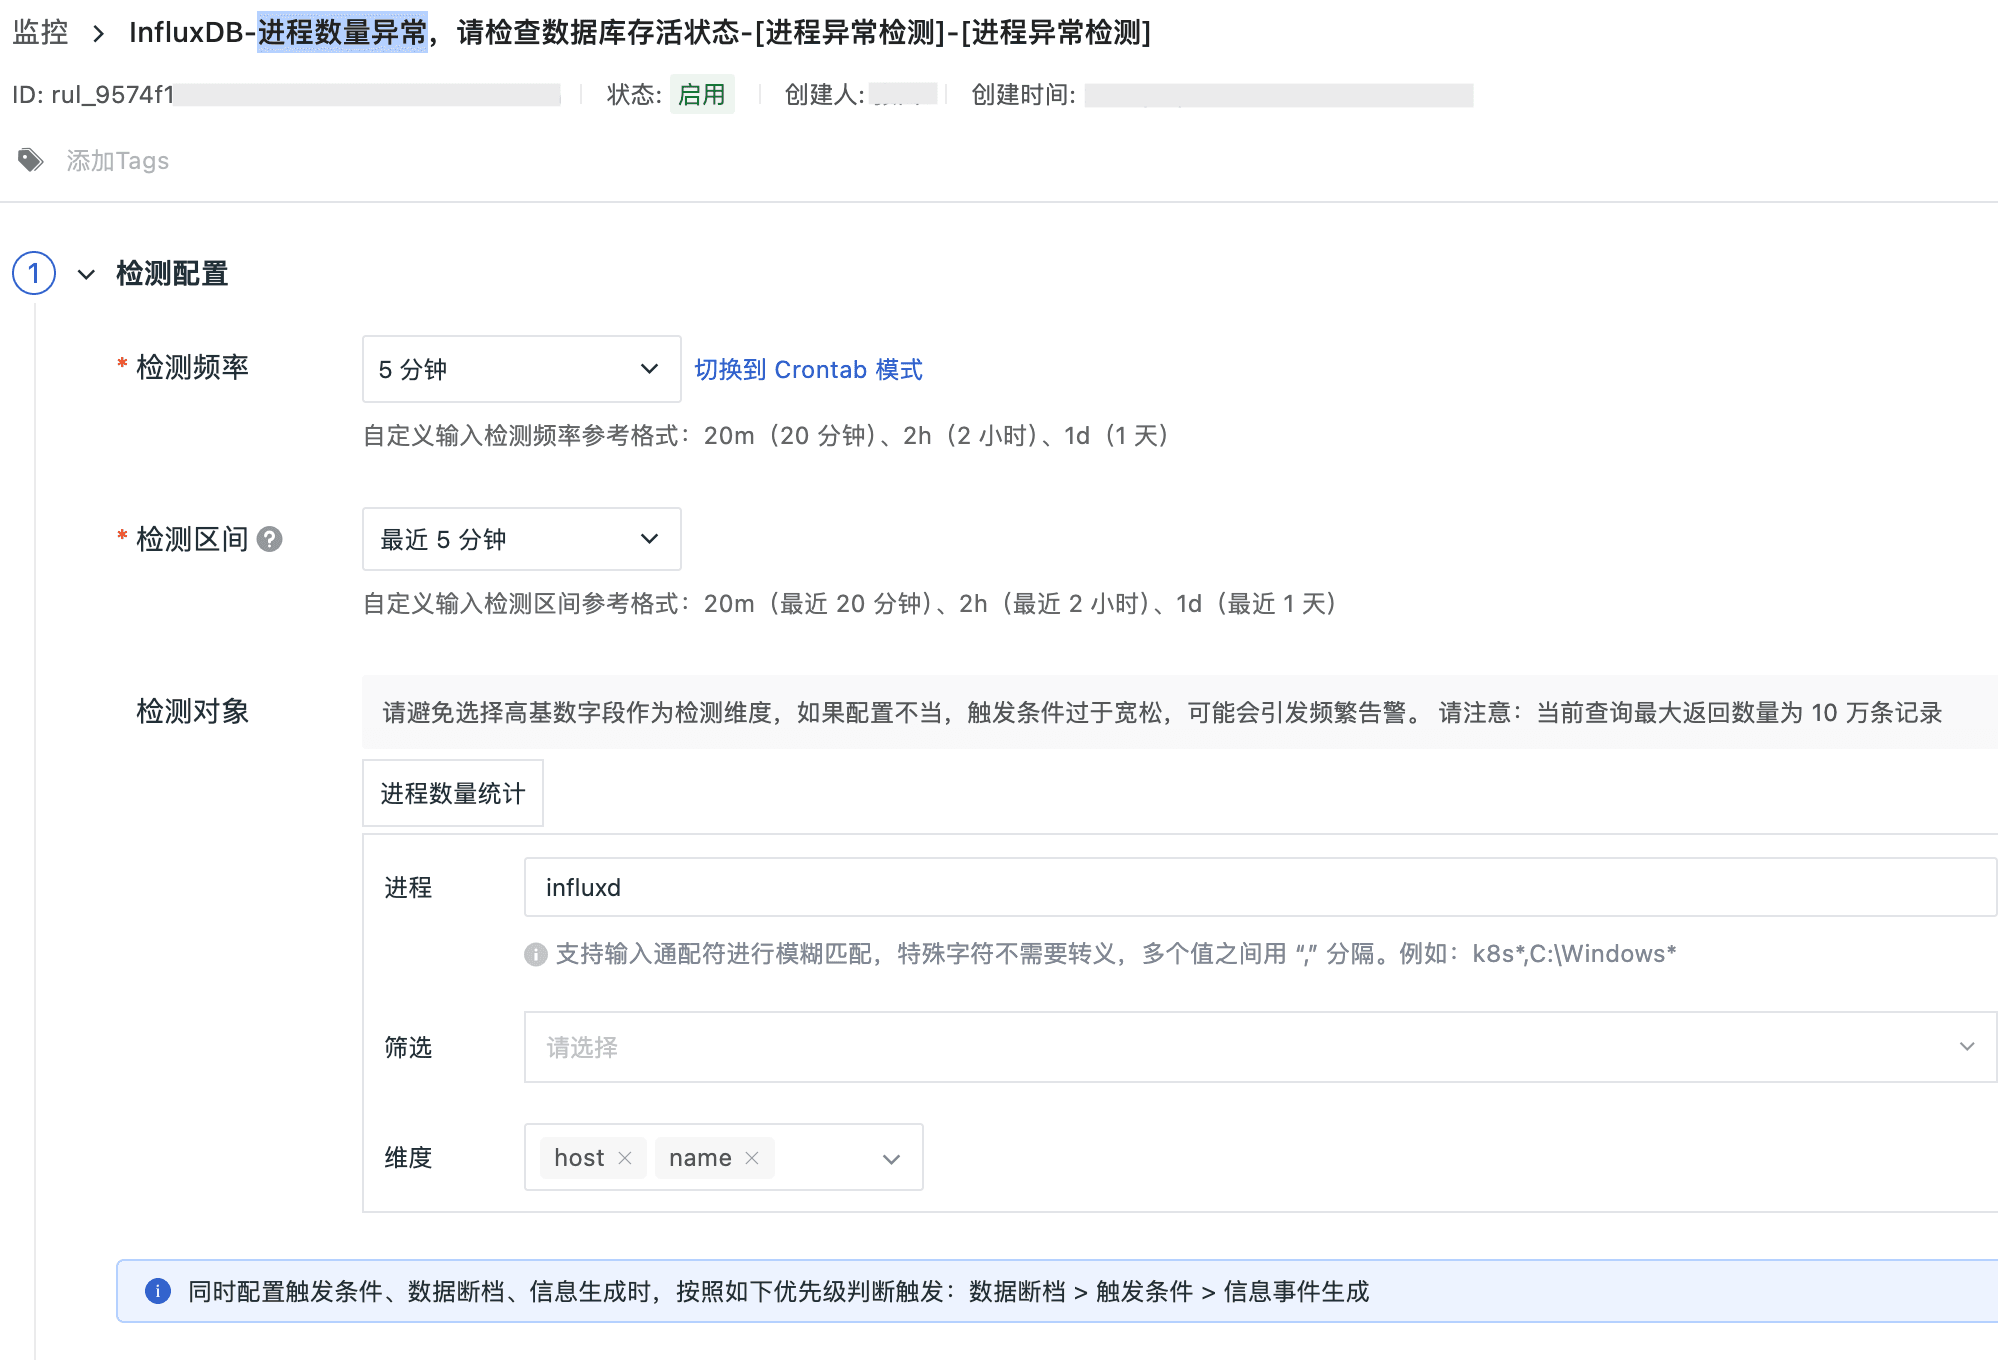This screenshot has width=1998, height=1360.
Task: Click the info icon below the 进程 field
Action: pos(536,954)
